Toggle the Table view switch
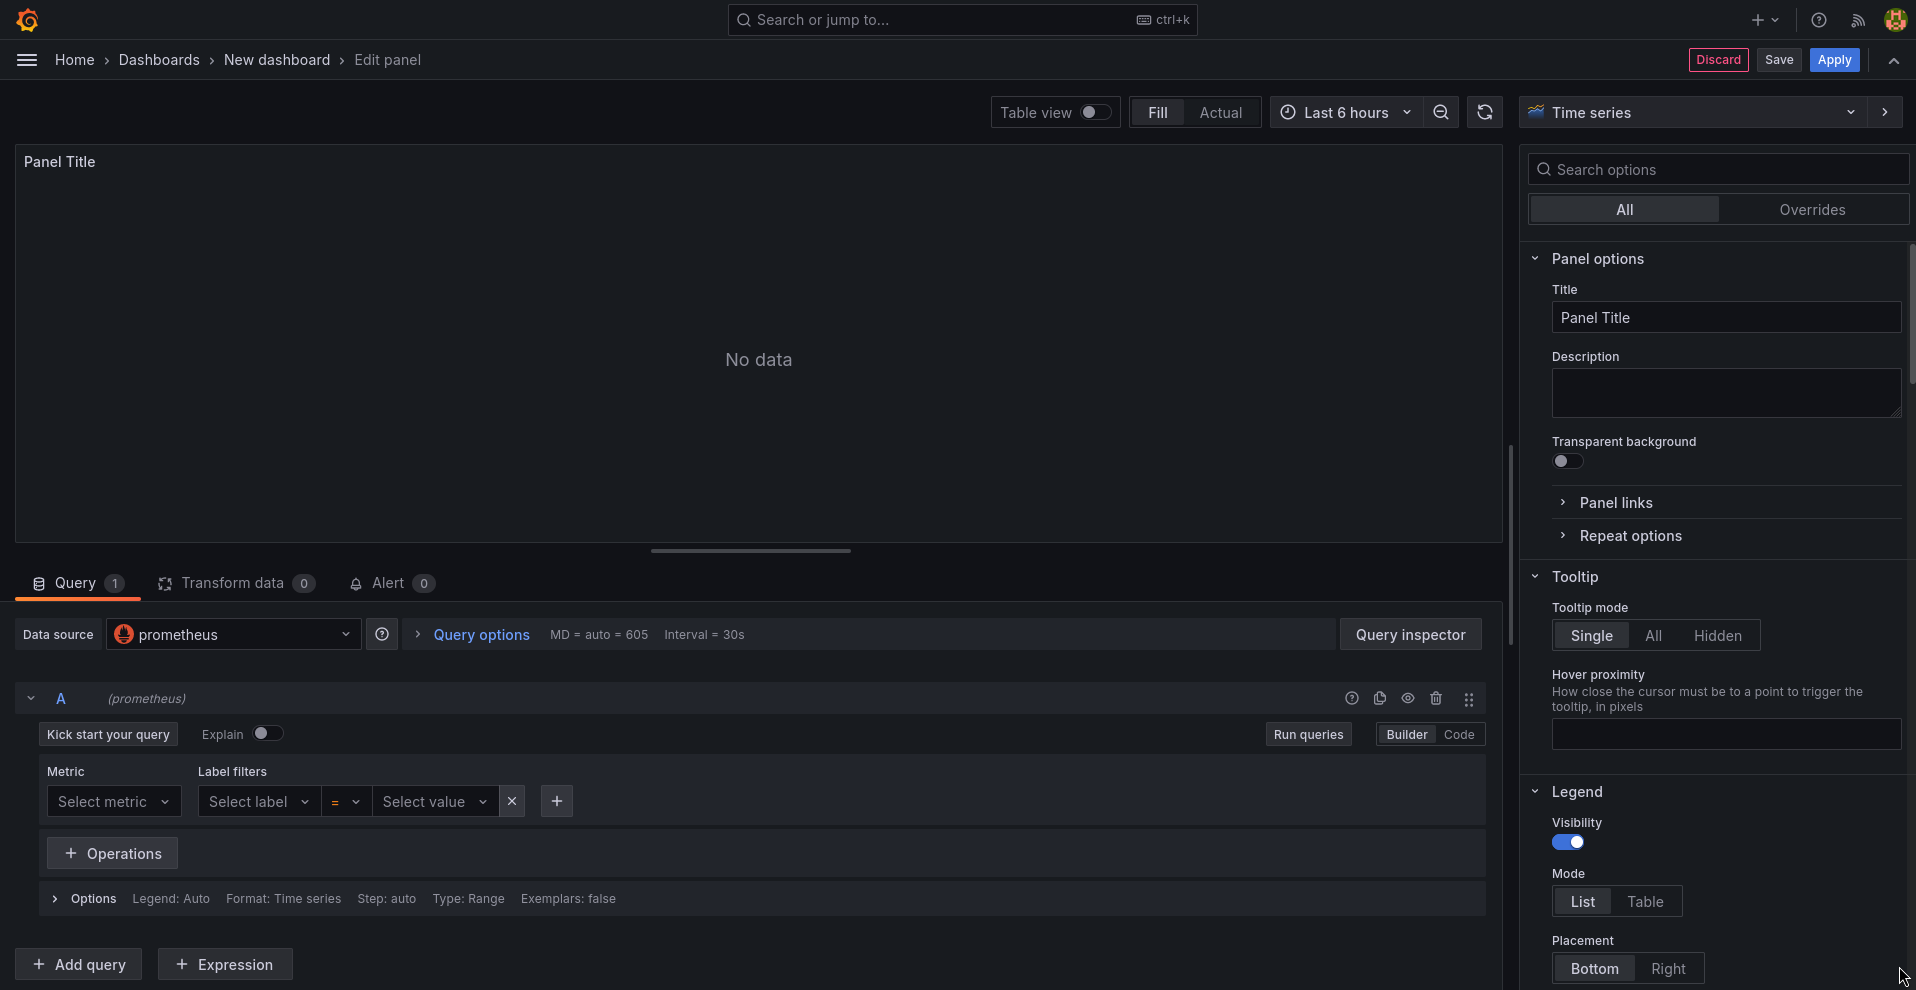The height and width of the screenshot is (990, 1916). click(x=1096, y=113)
